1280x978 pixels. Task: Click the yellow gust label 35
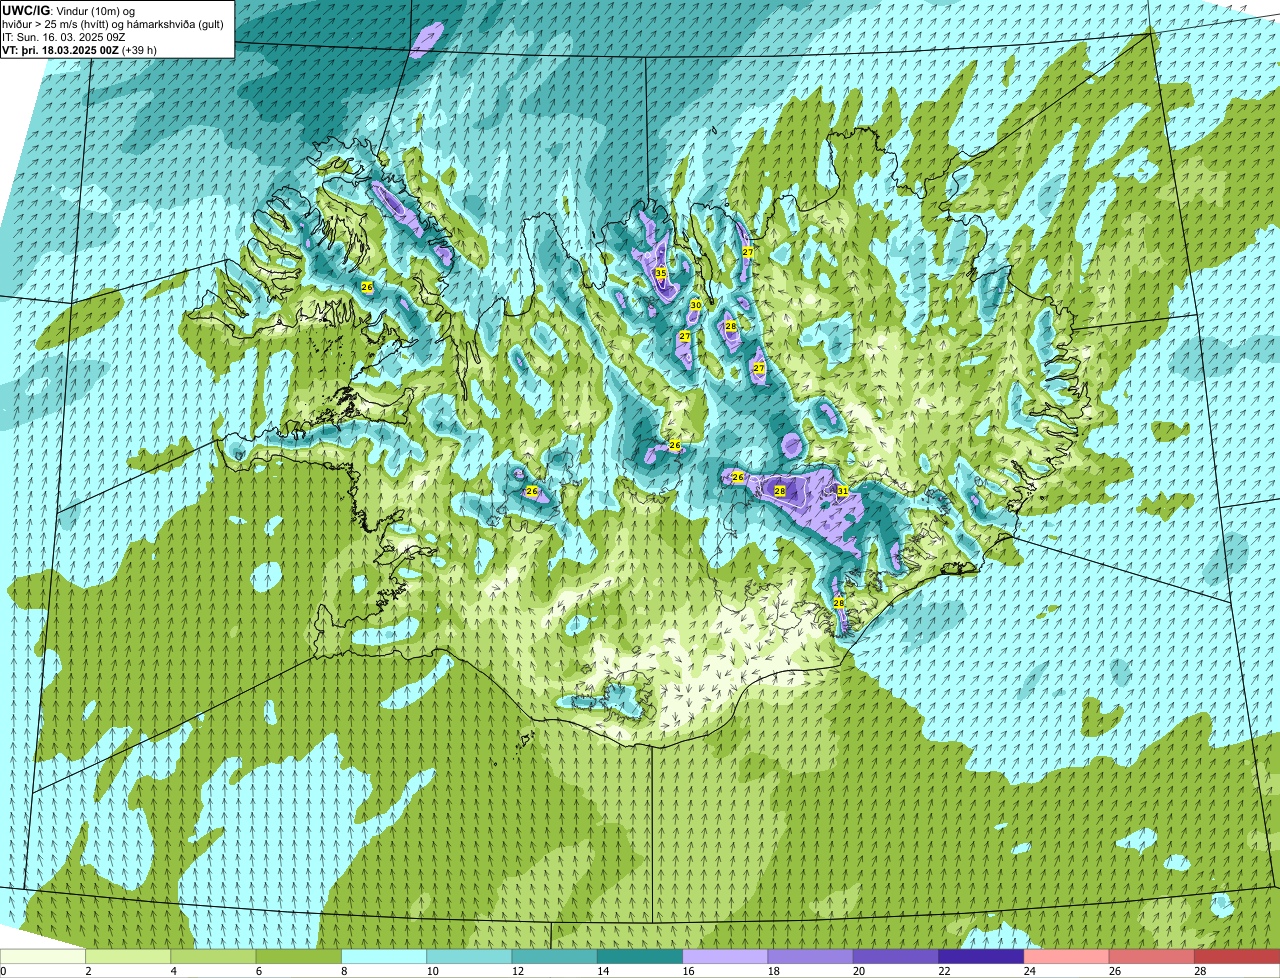(660, 273)
